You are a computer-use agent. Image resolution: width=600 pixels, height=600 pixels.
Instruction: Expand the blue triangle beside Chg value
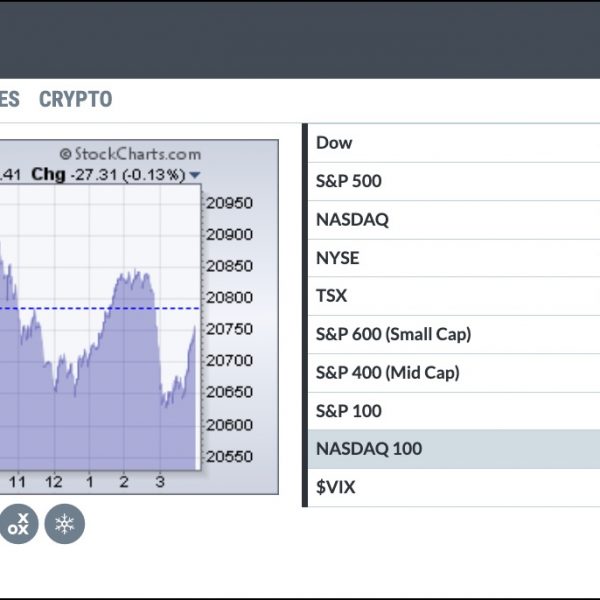pos(195,175)
